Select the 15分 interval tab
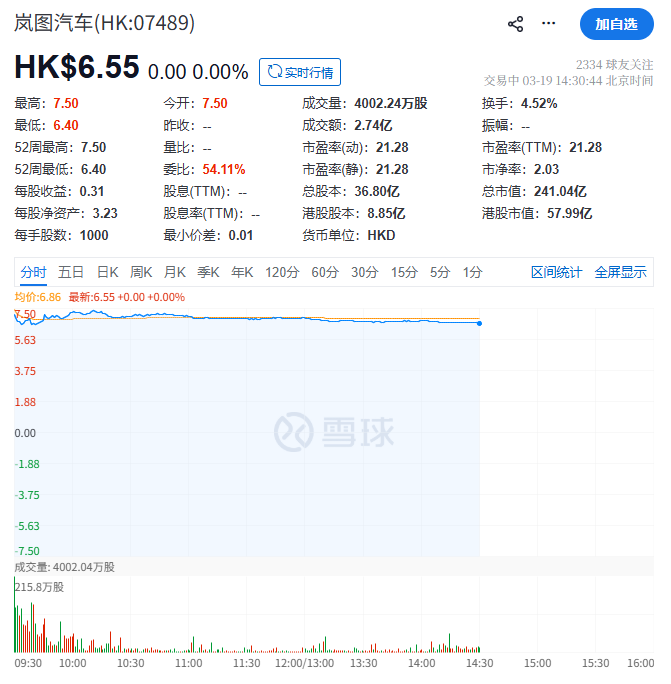Image resolution: width=671 pixels, height=684 pixels. pyautogui.click(x=404, y=272)
